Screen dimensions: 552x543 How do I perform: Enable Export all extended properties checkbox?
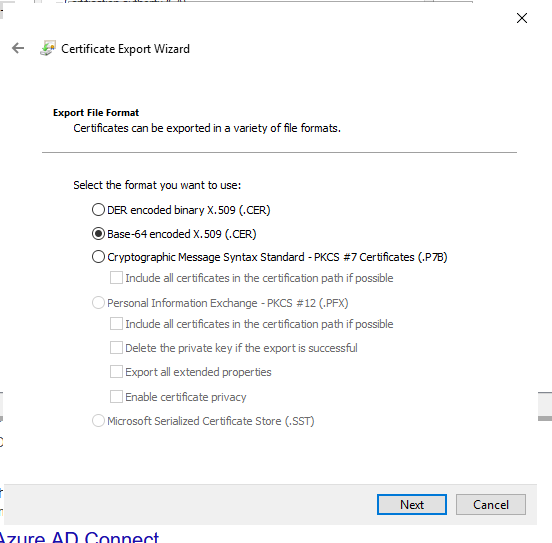[116, 372]
